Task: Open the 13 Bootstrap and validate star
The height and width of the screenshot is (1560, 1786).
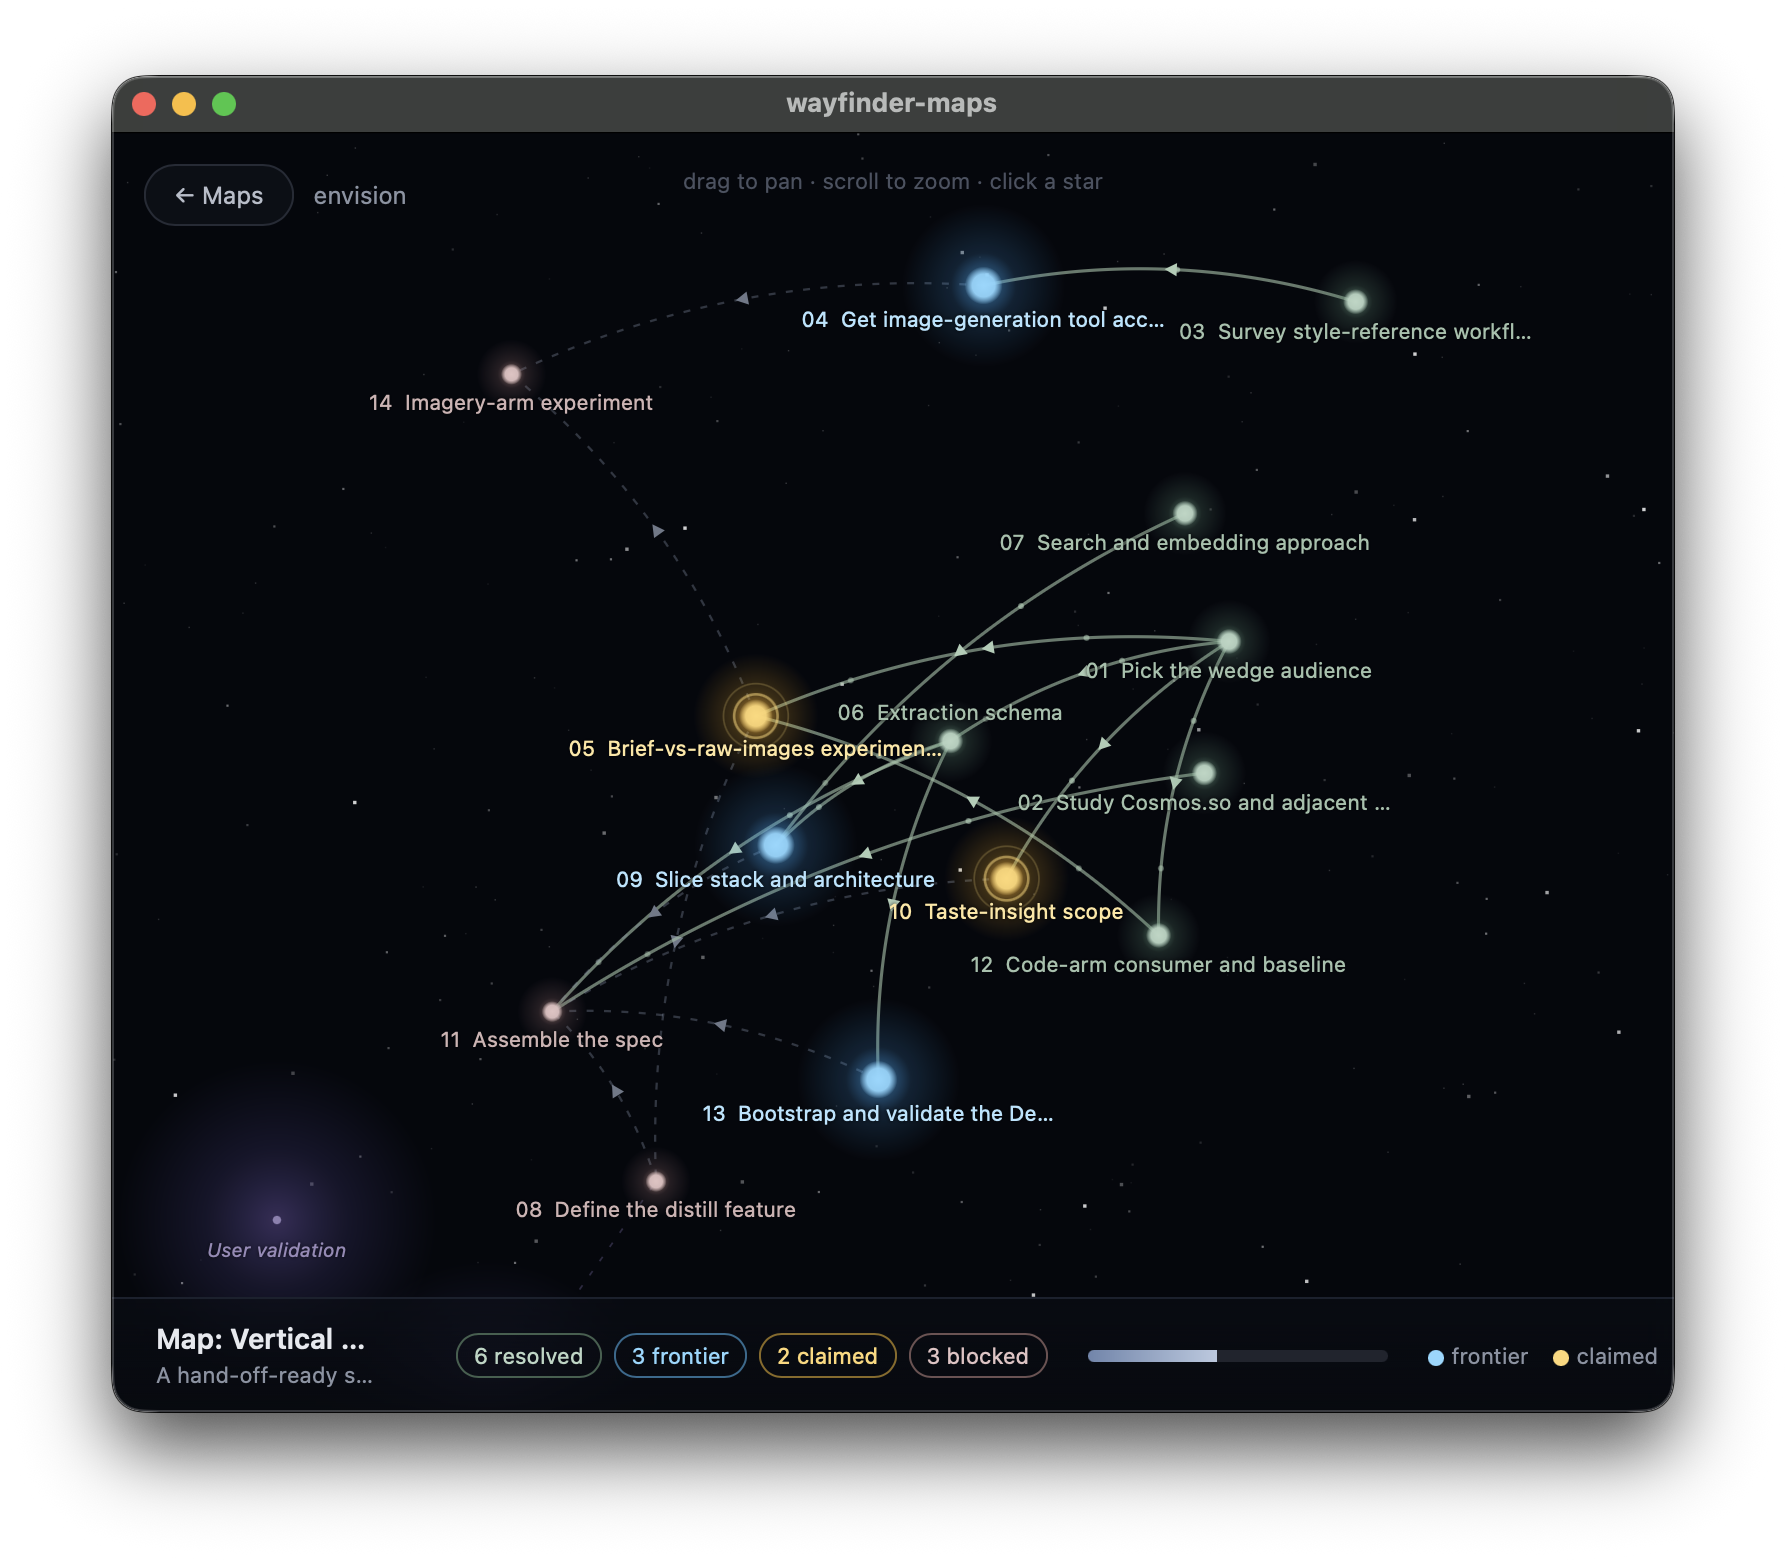Action: coord(878,1079)
